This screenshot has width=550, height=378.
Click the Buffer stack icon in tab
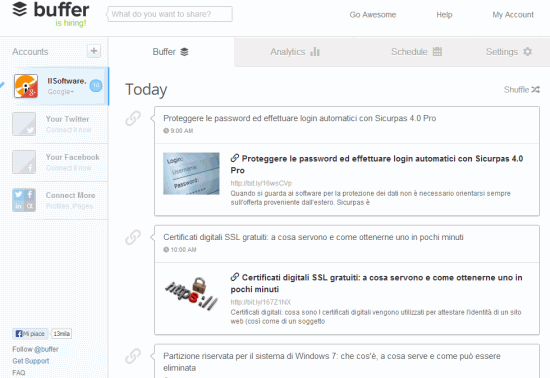[184, 52]
